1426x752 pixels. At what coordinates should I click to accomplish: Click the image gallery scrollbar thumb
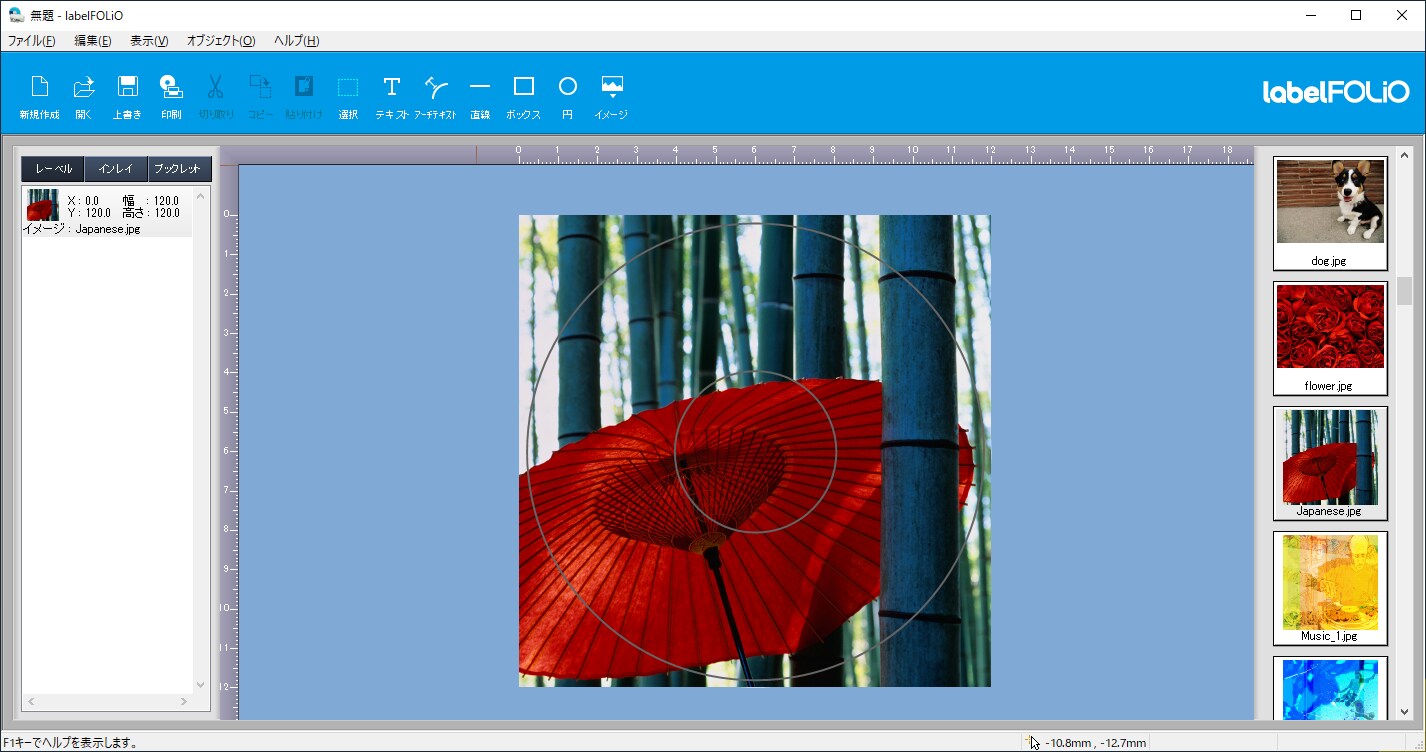click(1404, 291)
